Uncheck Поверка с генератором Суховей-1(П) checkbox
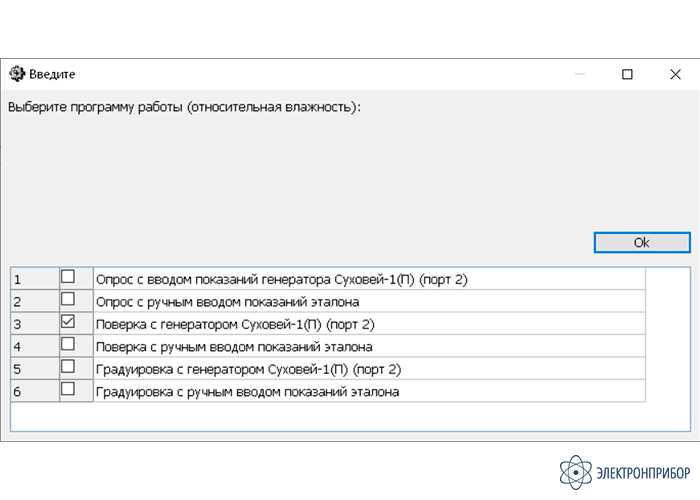Viewport: 700px width, 500px height. click(x=68, y=322)
